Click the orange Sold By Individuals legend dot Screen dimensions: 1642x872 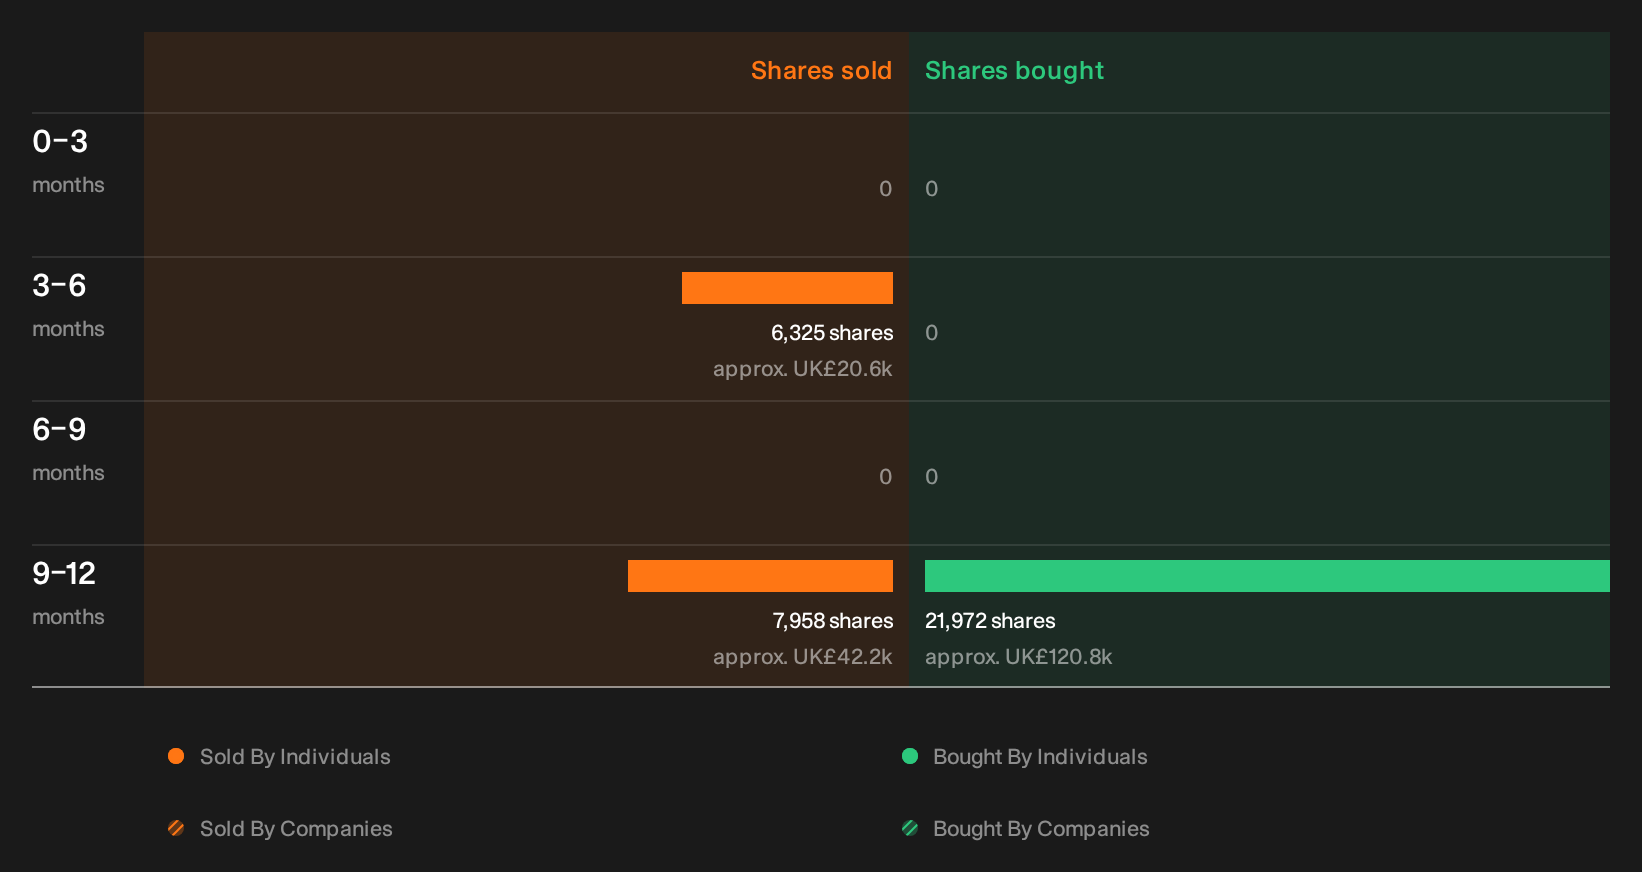(176, 756)
